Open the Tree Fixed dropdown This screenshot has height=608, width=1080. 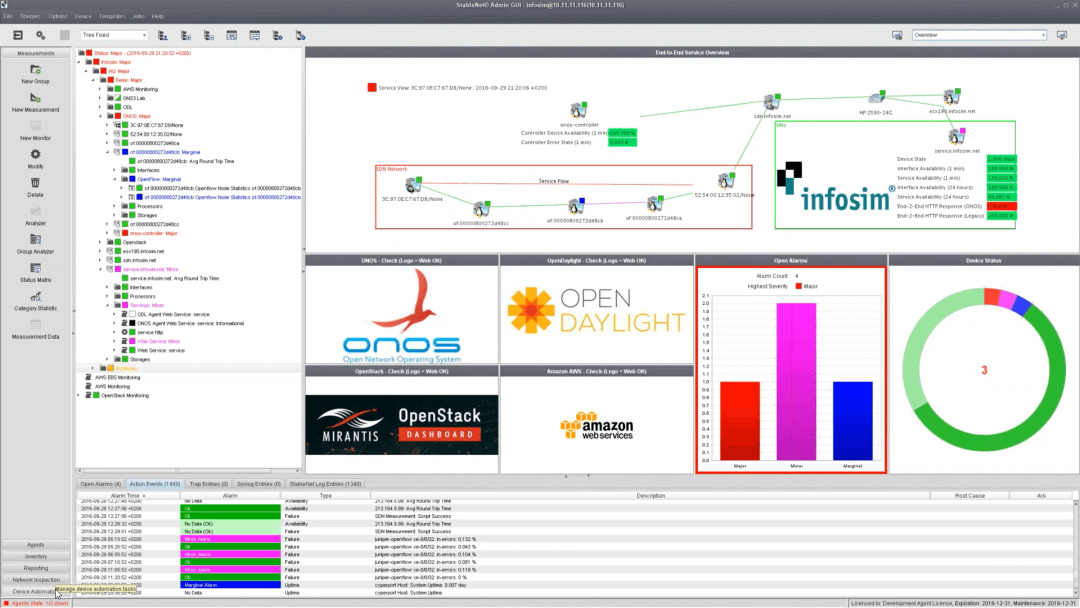(x=113, y=34)
